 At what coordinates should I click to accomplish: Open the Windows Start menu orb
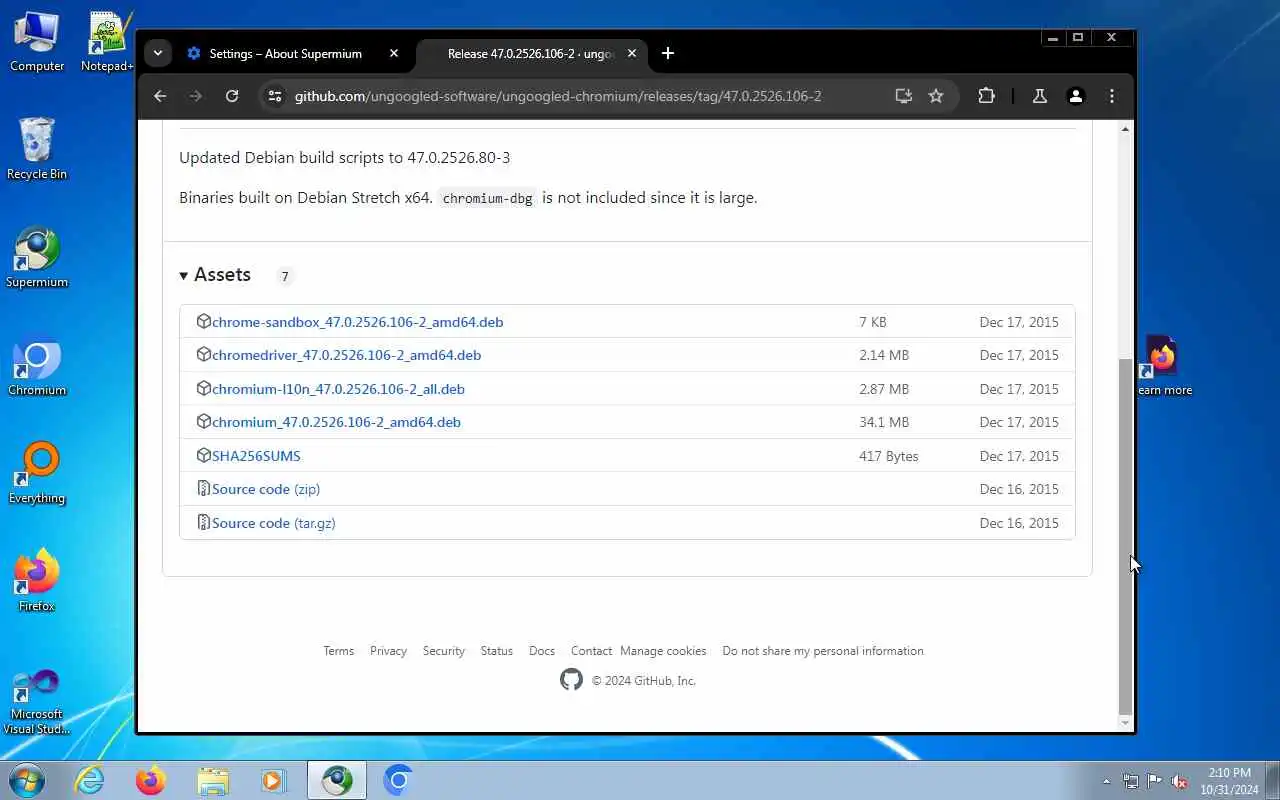26,780
